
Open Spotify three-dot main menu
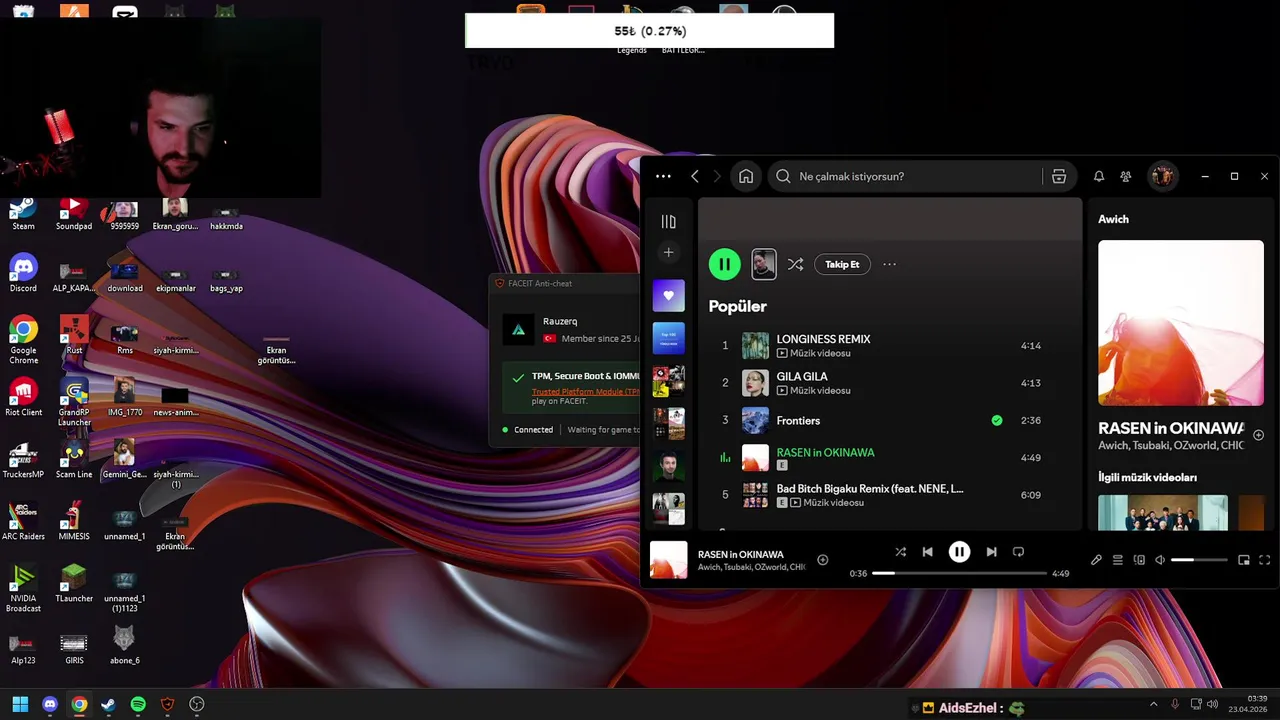(x=663, y=176)
